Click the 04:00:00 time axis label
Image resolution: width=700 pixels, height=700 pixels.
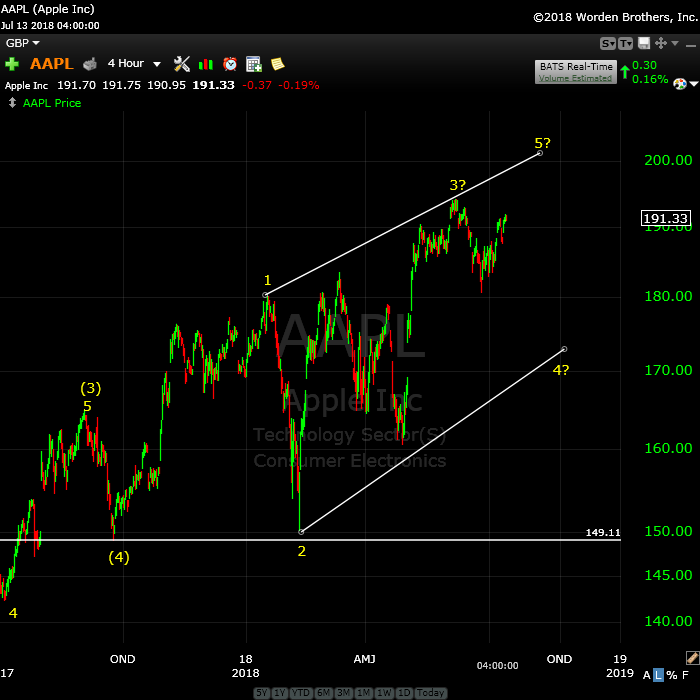(497, 666)
